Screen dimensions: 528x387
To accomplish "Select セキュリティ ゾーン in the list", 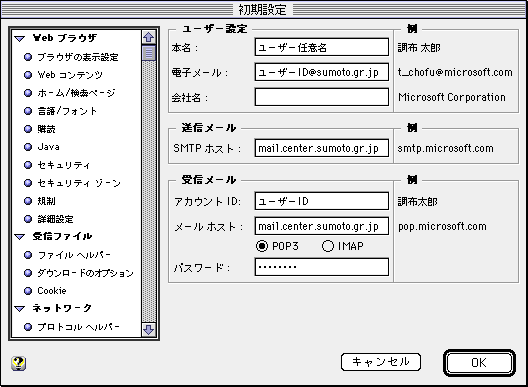I will pyautogui.click(x=79, y=183).
